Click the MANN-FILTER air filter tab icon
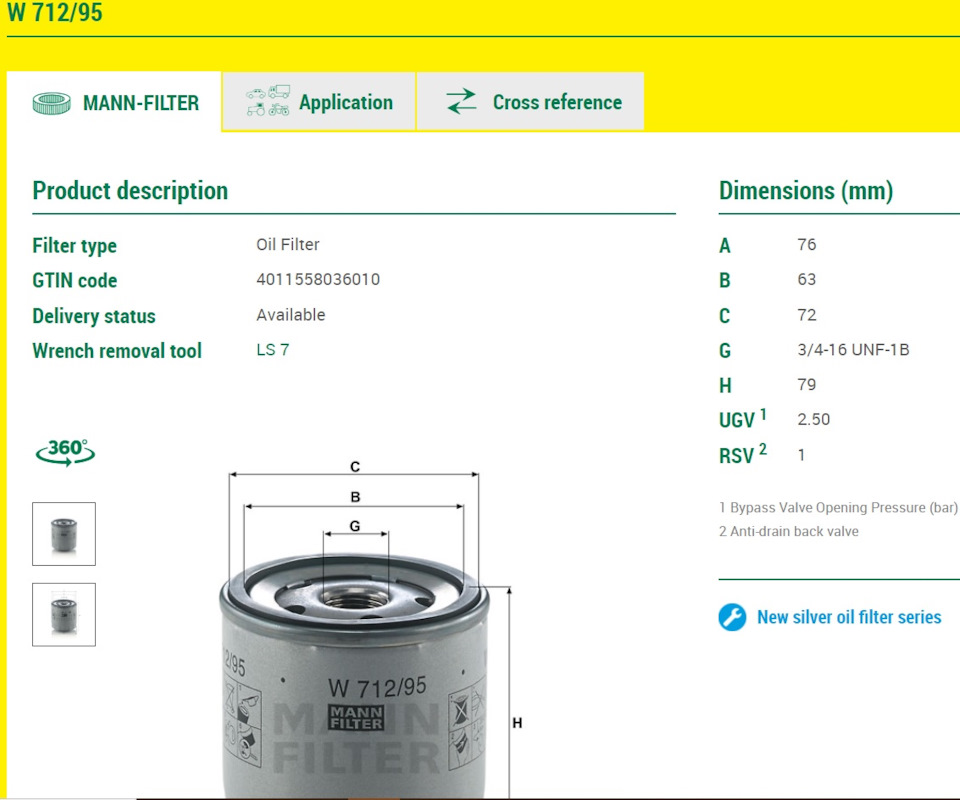This screenshot has width=960, height=800. [x=52, y=103]
